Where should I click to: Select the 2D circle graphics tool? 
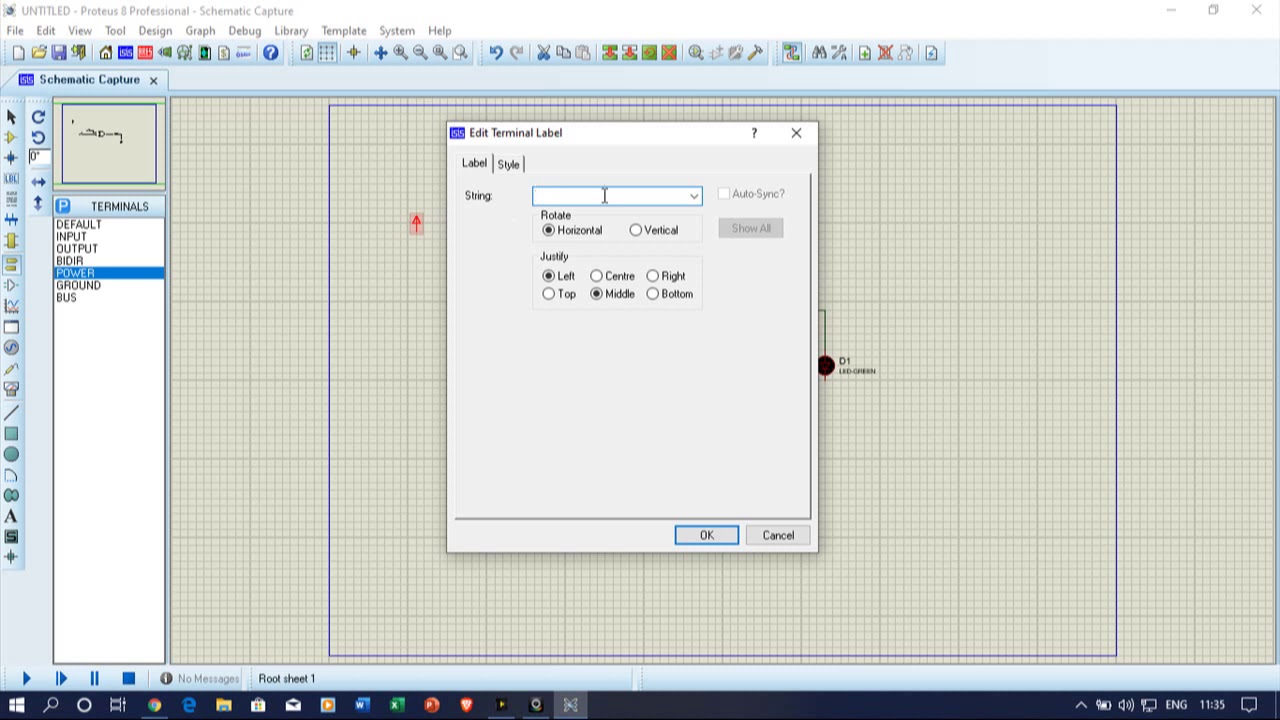(11, 454)
